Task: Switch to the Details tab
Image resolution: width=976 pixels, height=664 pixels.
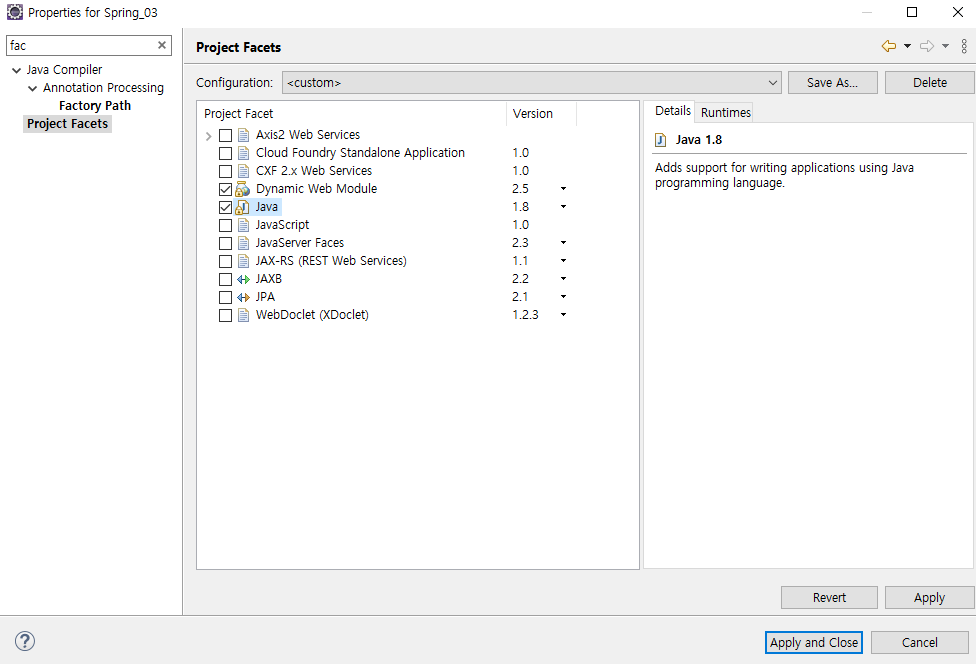Action: point(672,111)
